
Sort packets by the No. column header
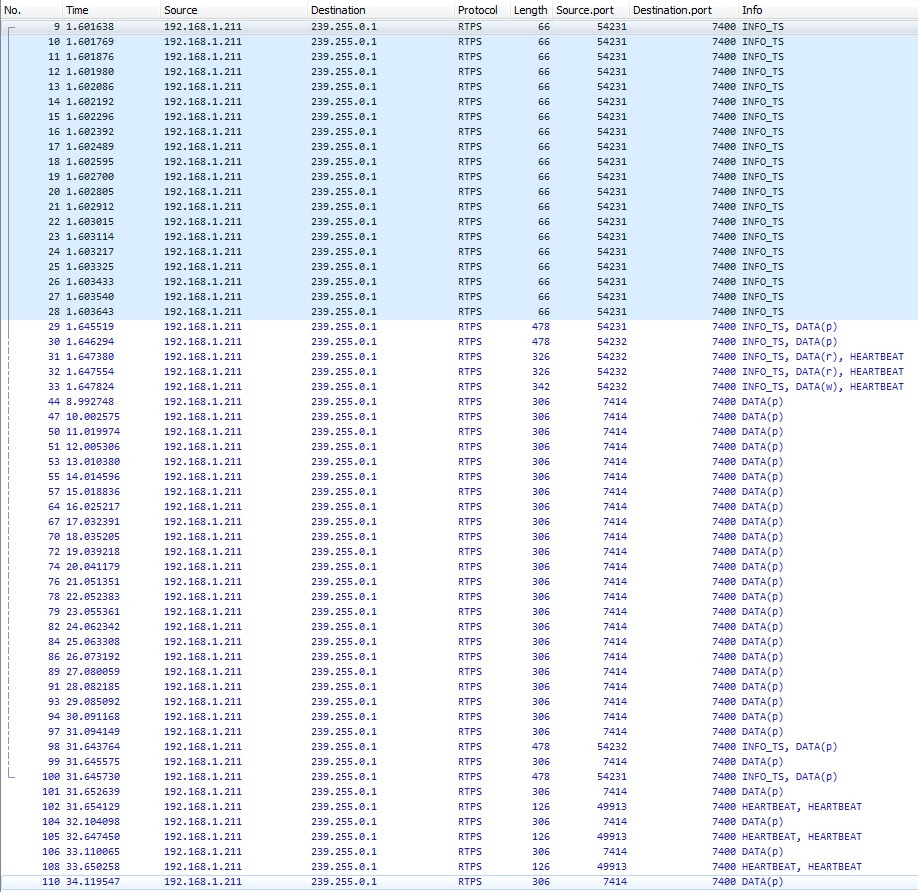31,10
